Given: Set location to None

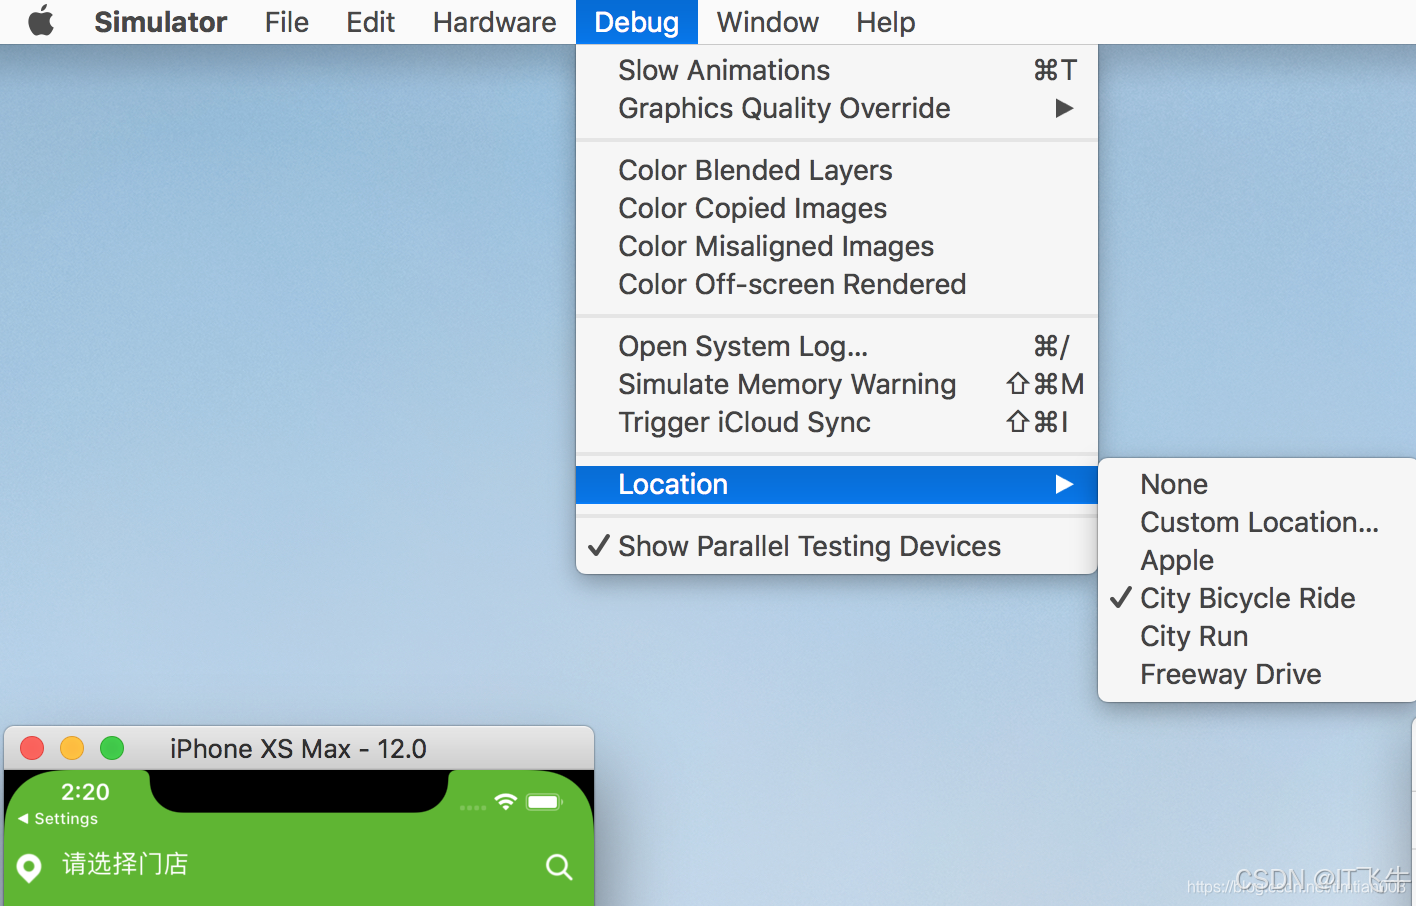Looking at the screenshot, I should point(1257,484).
